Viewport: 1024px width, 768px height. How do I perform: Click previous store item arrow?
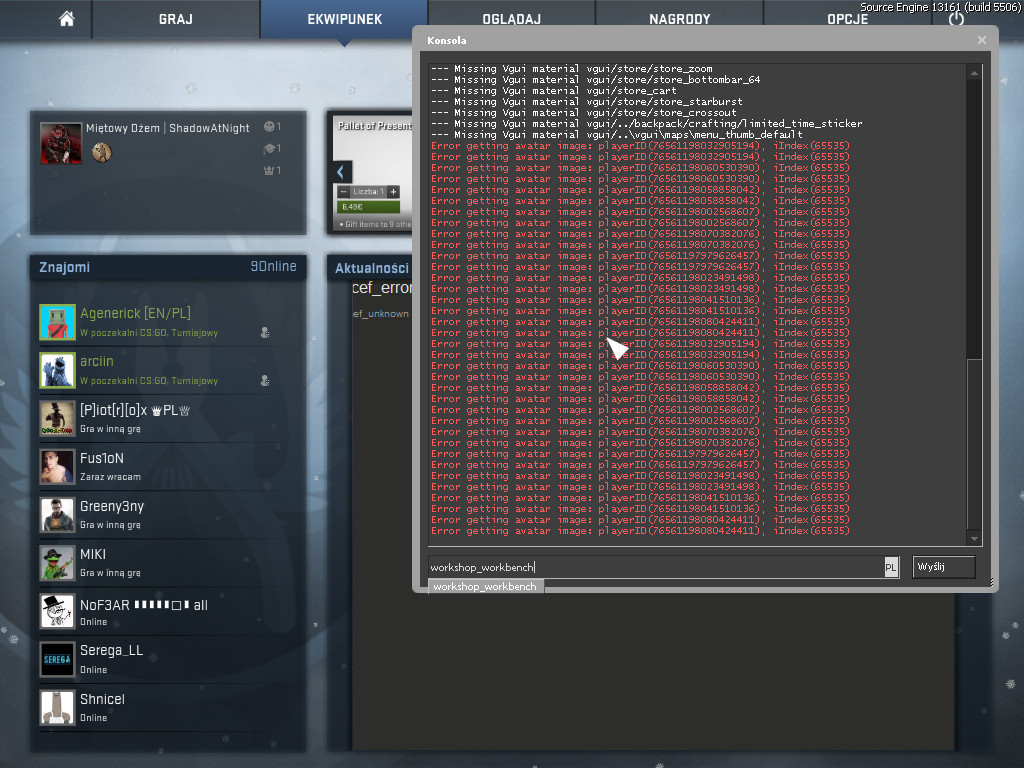click(342, 172)
